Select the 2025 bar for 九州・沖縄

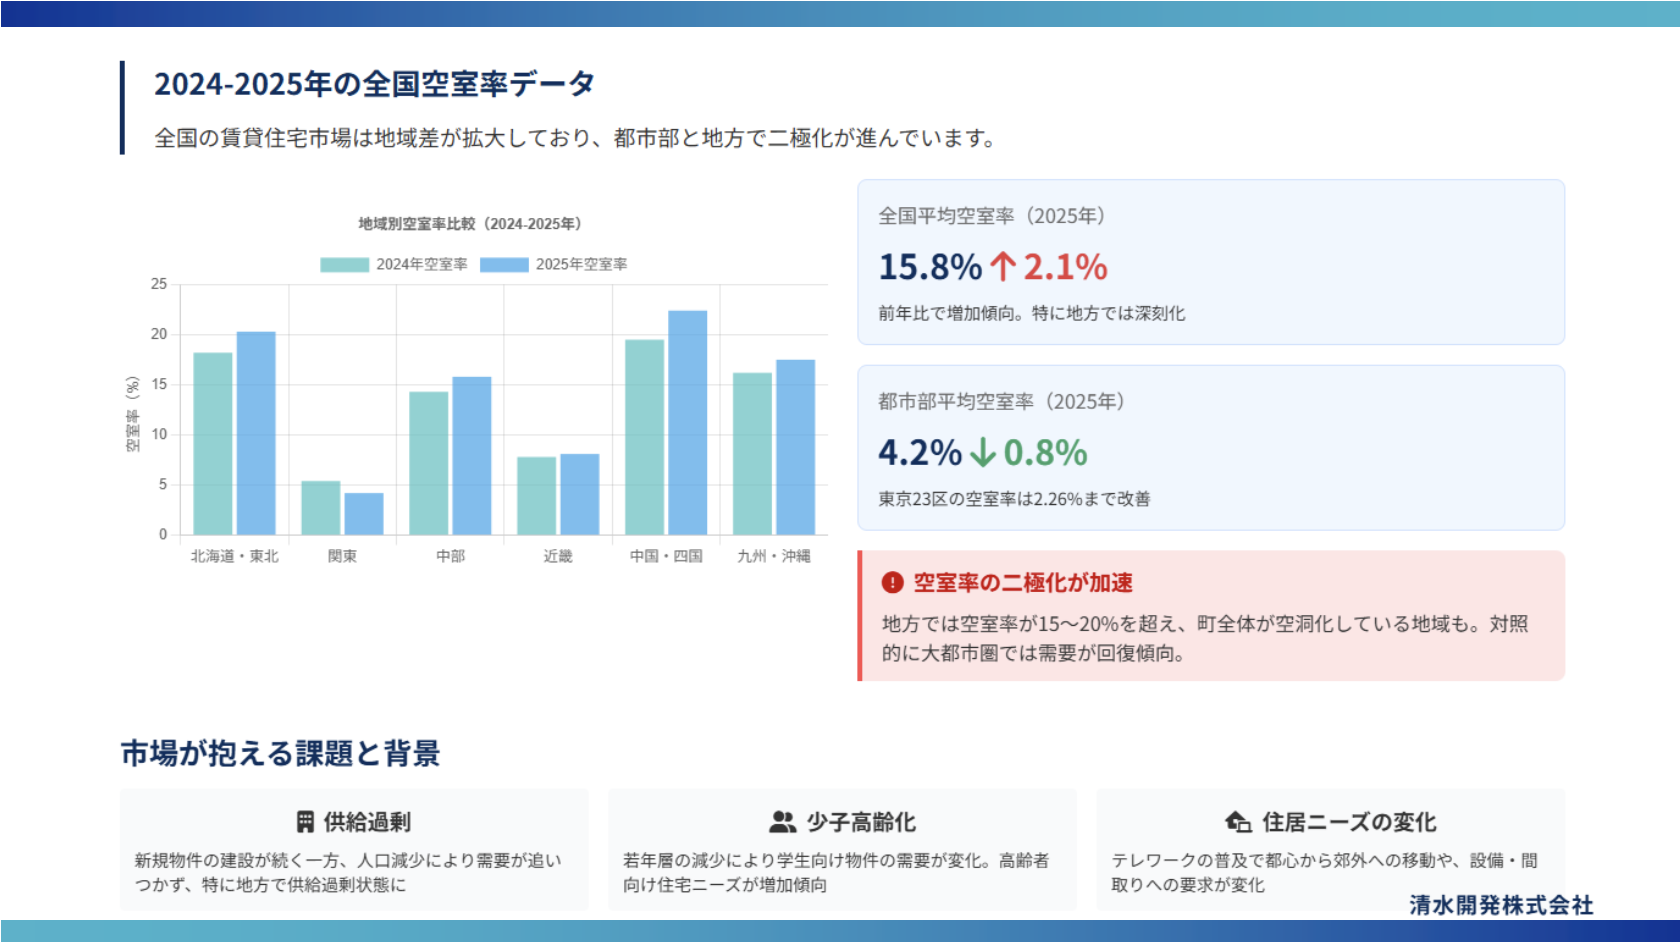(796, 447)
